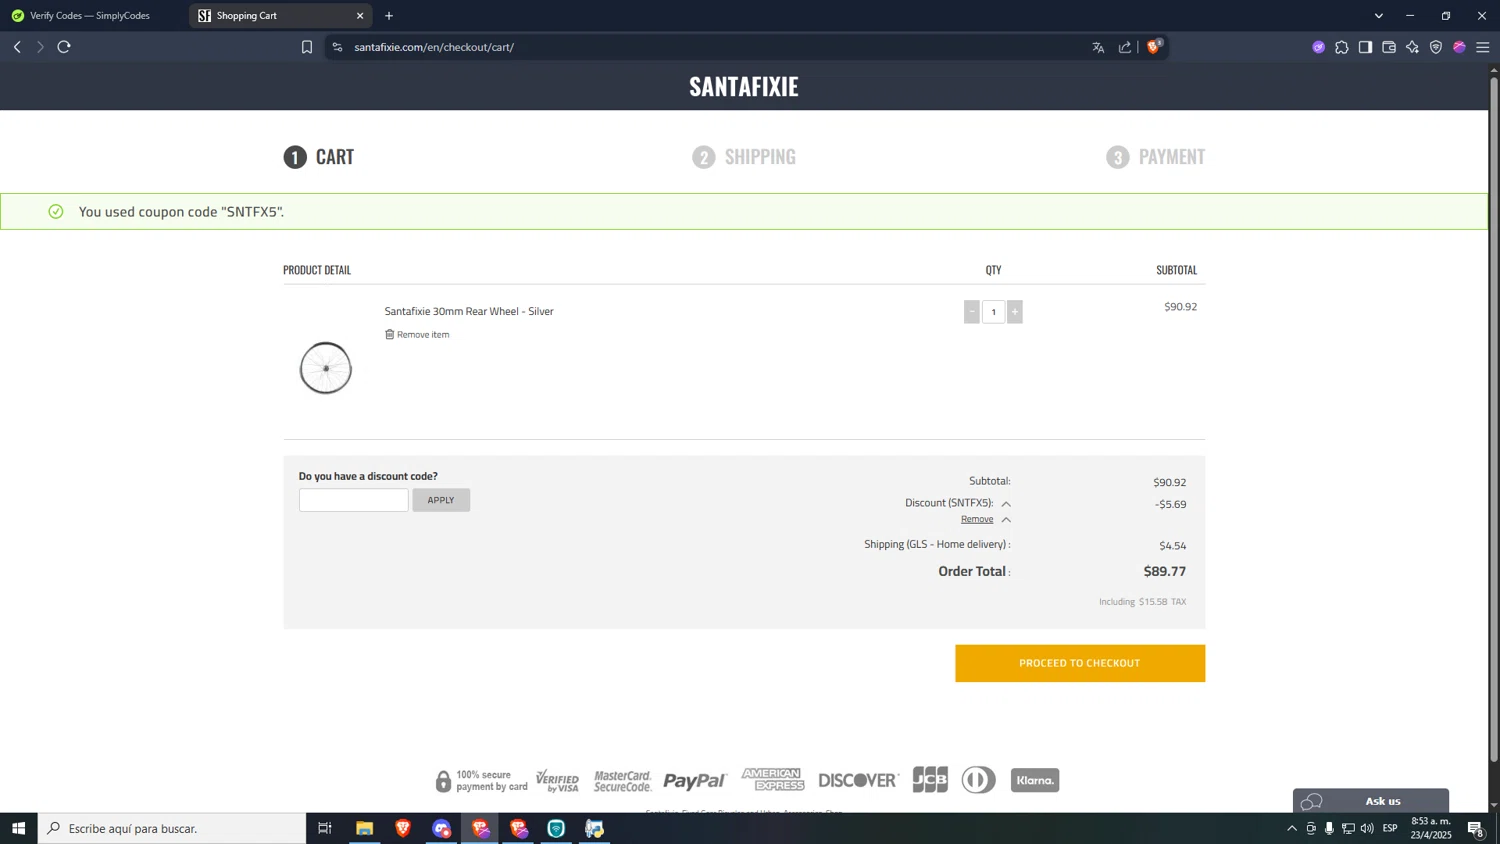Click the translate page icon
Image resolution: width=1500 pixels, height=844 pixels.
tap(1098, 47)
